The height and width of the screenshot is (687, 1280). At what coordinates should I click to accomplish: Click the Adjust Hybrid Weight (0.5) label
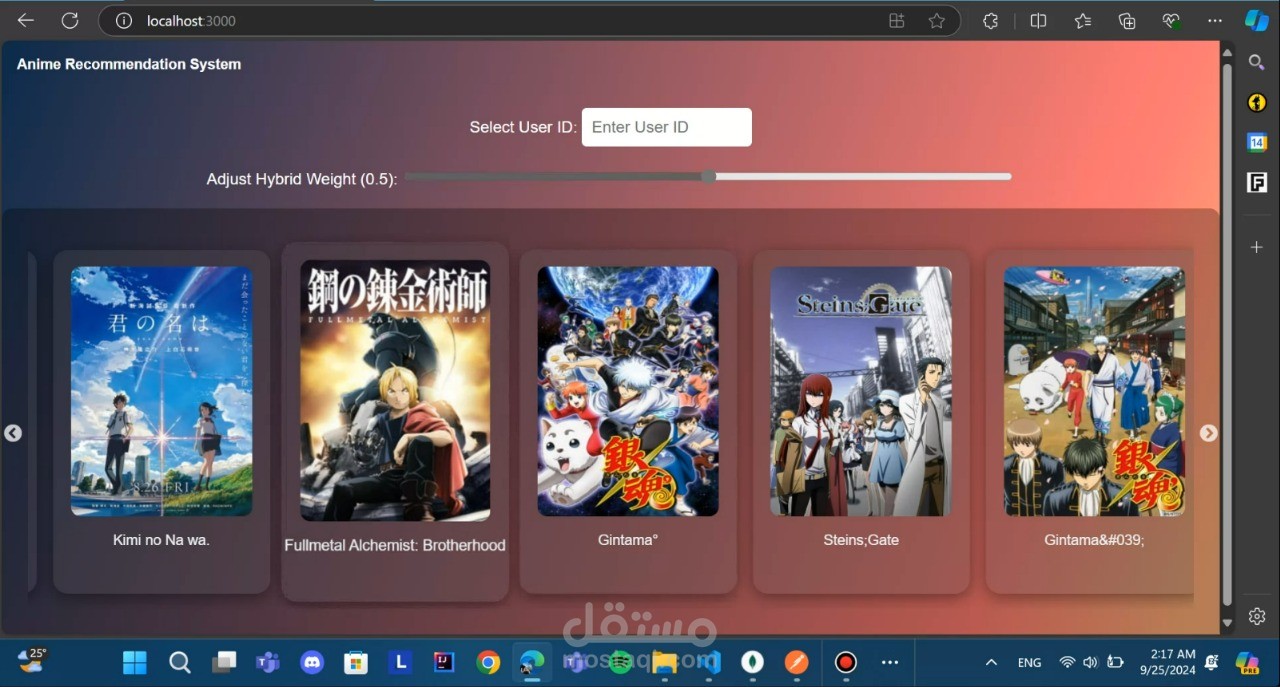302,179
